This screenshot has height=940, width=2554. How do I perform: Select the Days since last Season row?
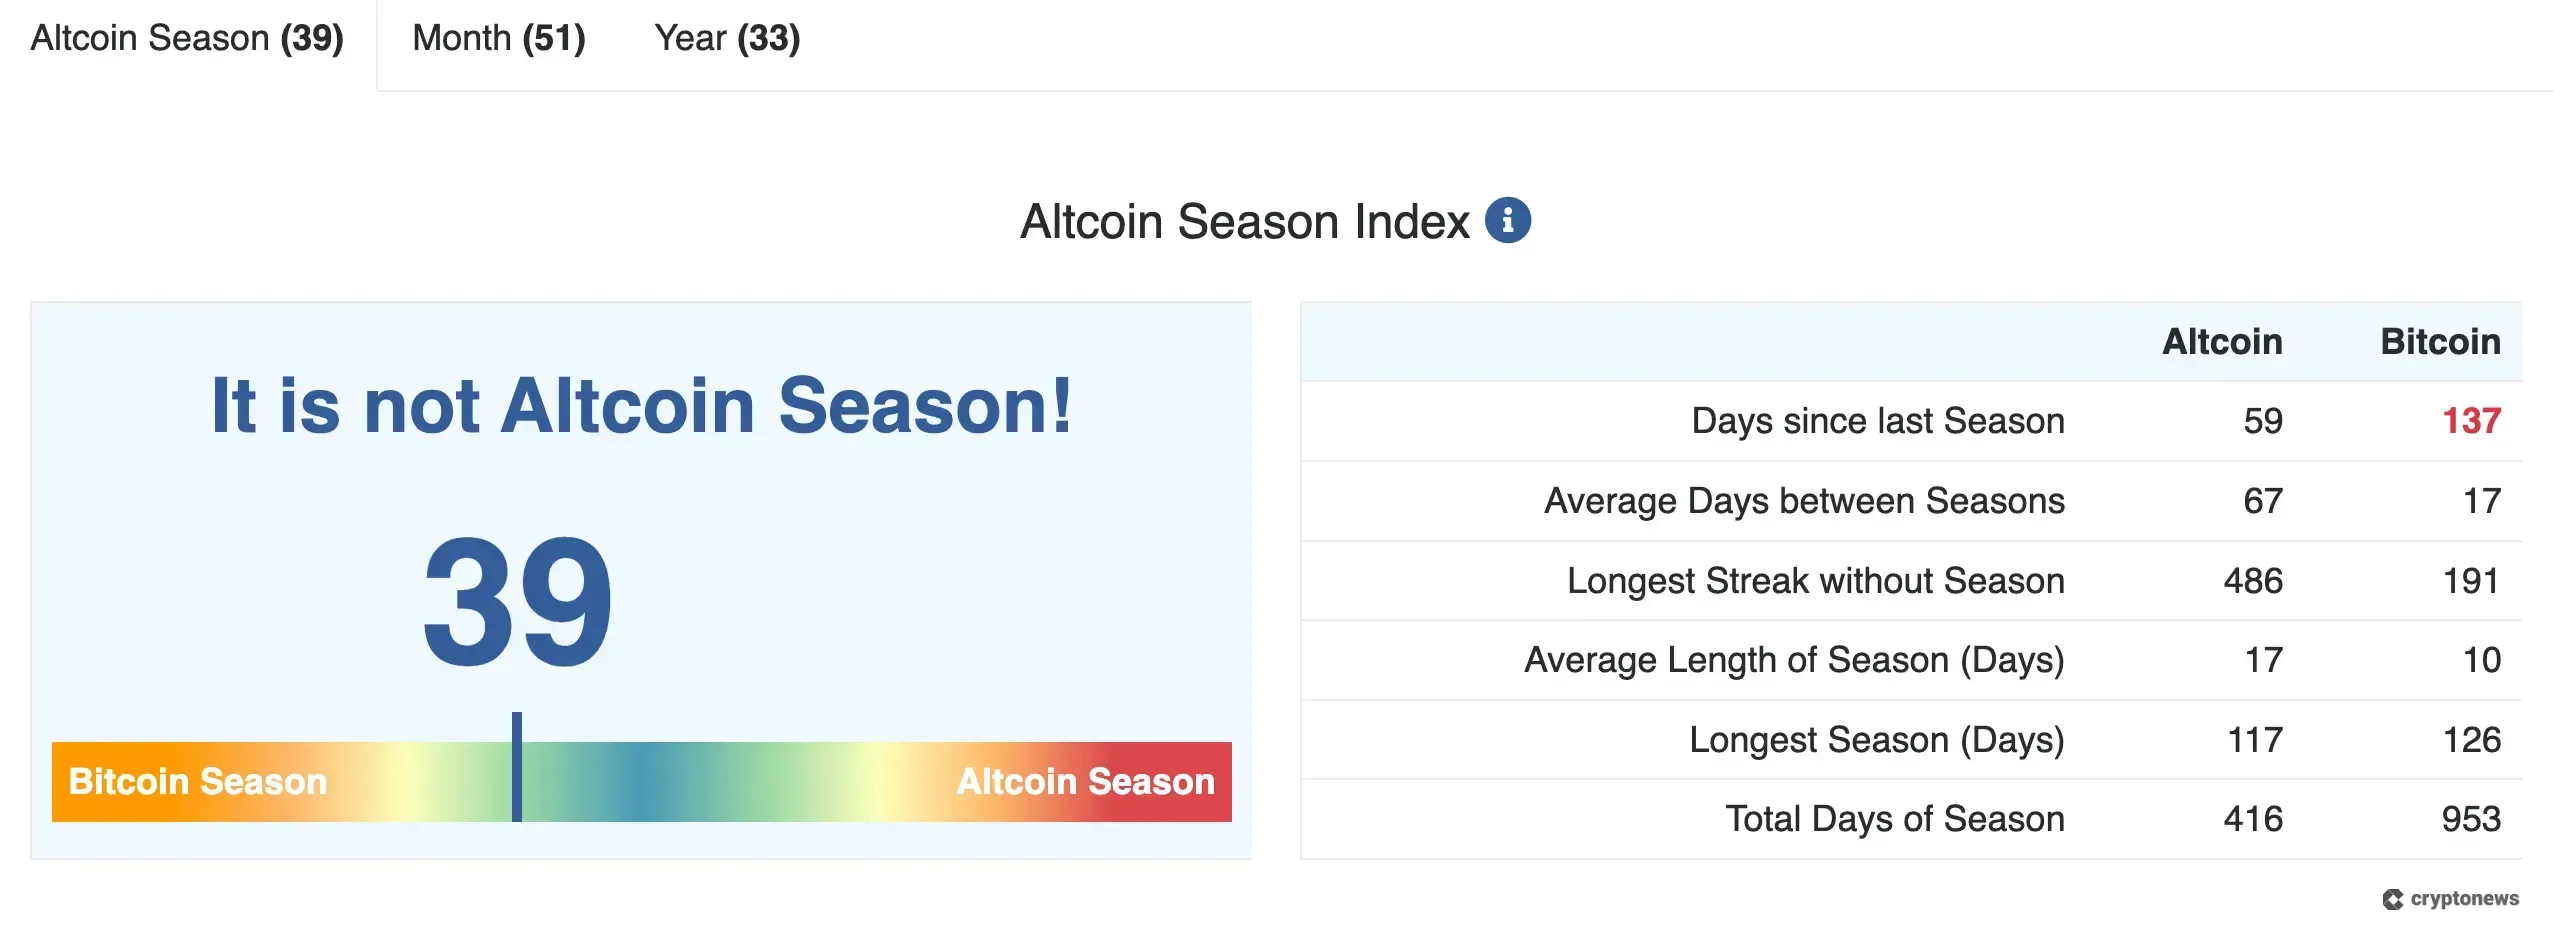(1877, 421)
